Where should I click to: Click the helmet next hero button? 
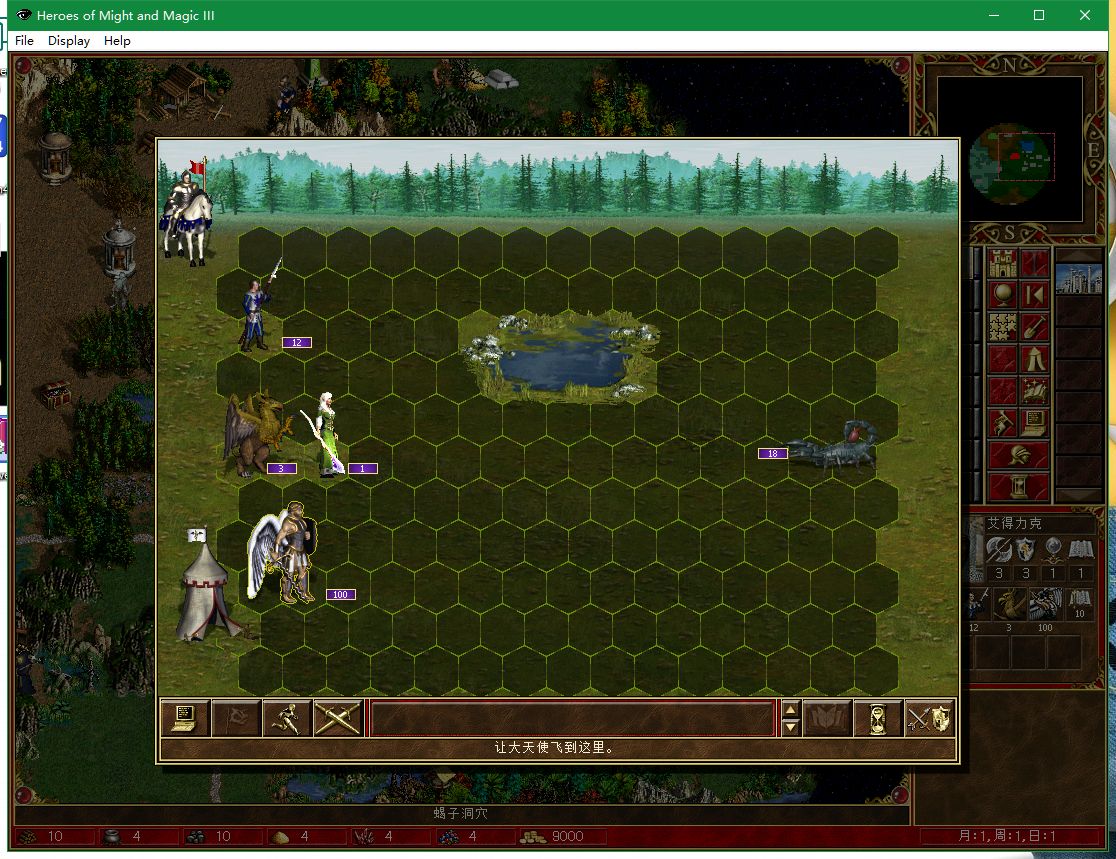[x=1019, y=455]
